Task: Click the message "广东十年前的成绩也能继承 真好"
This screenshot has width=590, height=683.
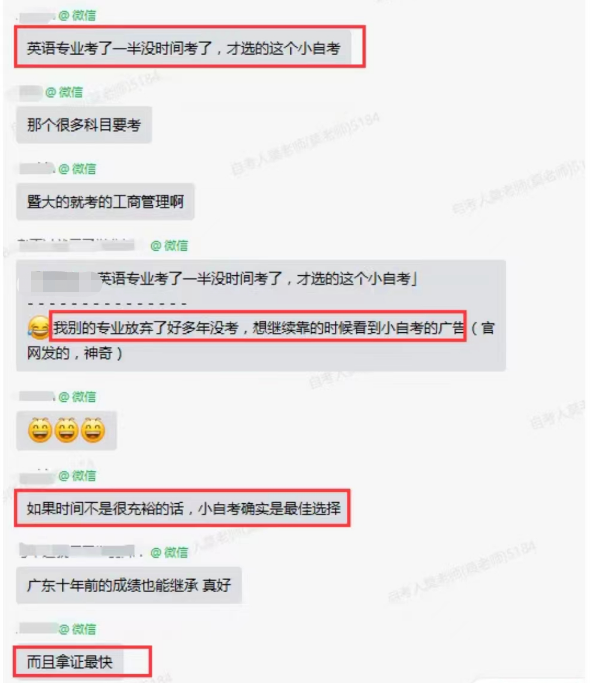Action: [x=129, y=585]
